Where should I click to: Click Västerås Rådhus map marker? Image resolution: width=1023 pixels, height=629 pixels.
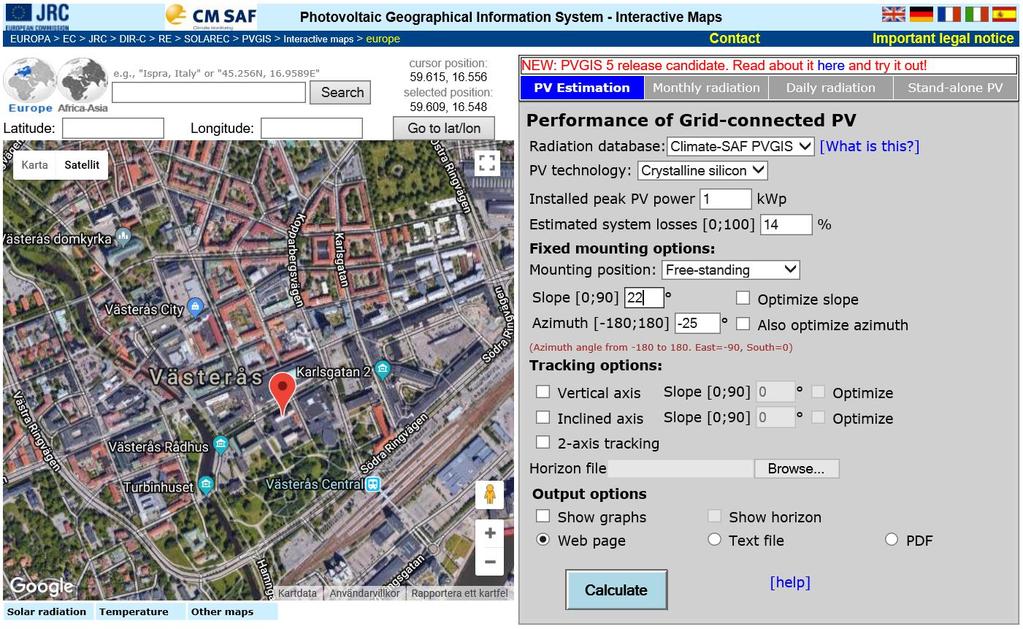pos(221,444)
